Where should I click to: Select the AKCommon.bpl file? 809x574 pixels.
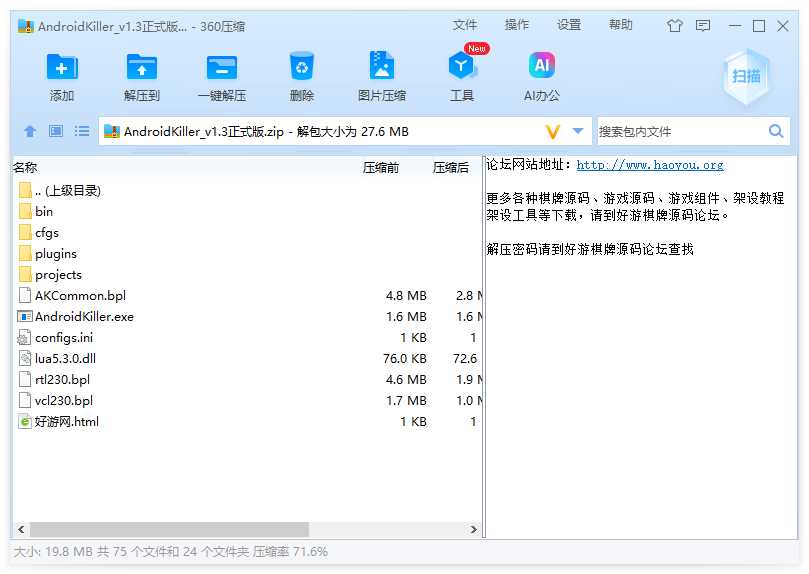click(x=247, y=296)
